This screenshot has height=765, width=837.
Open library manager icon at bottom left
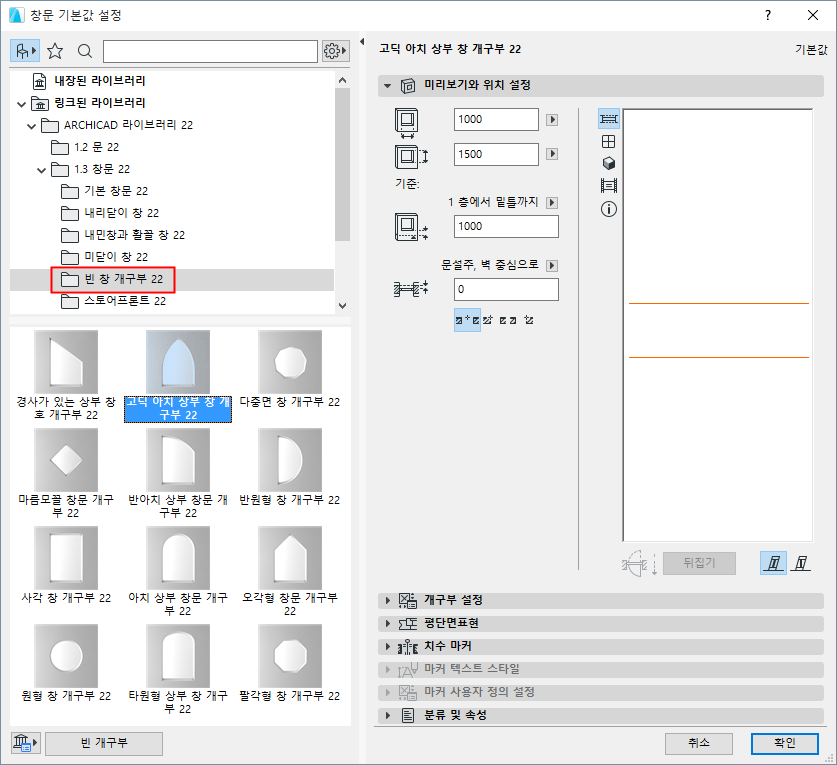25,743
